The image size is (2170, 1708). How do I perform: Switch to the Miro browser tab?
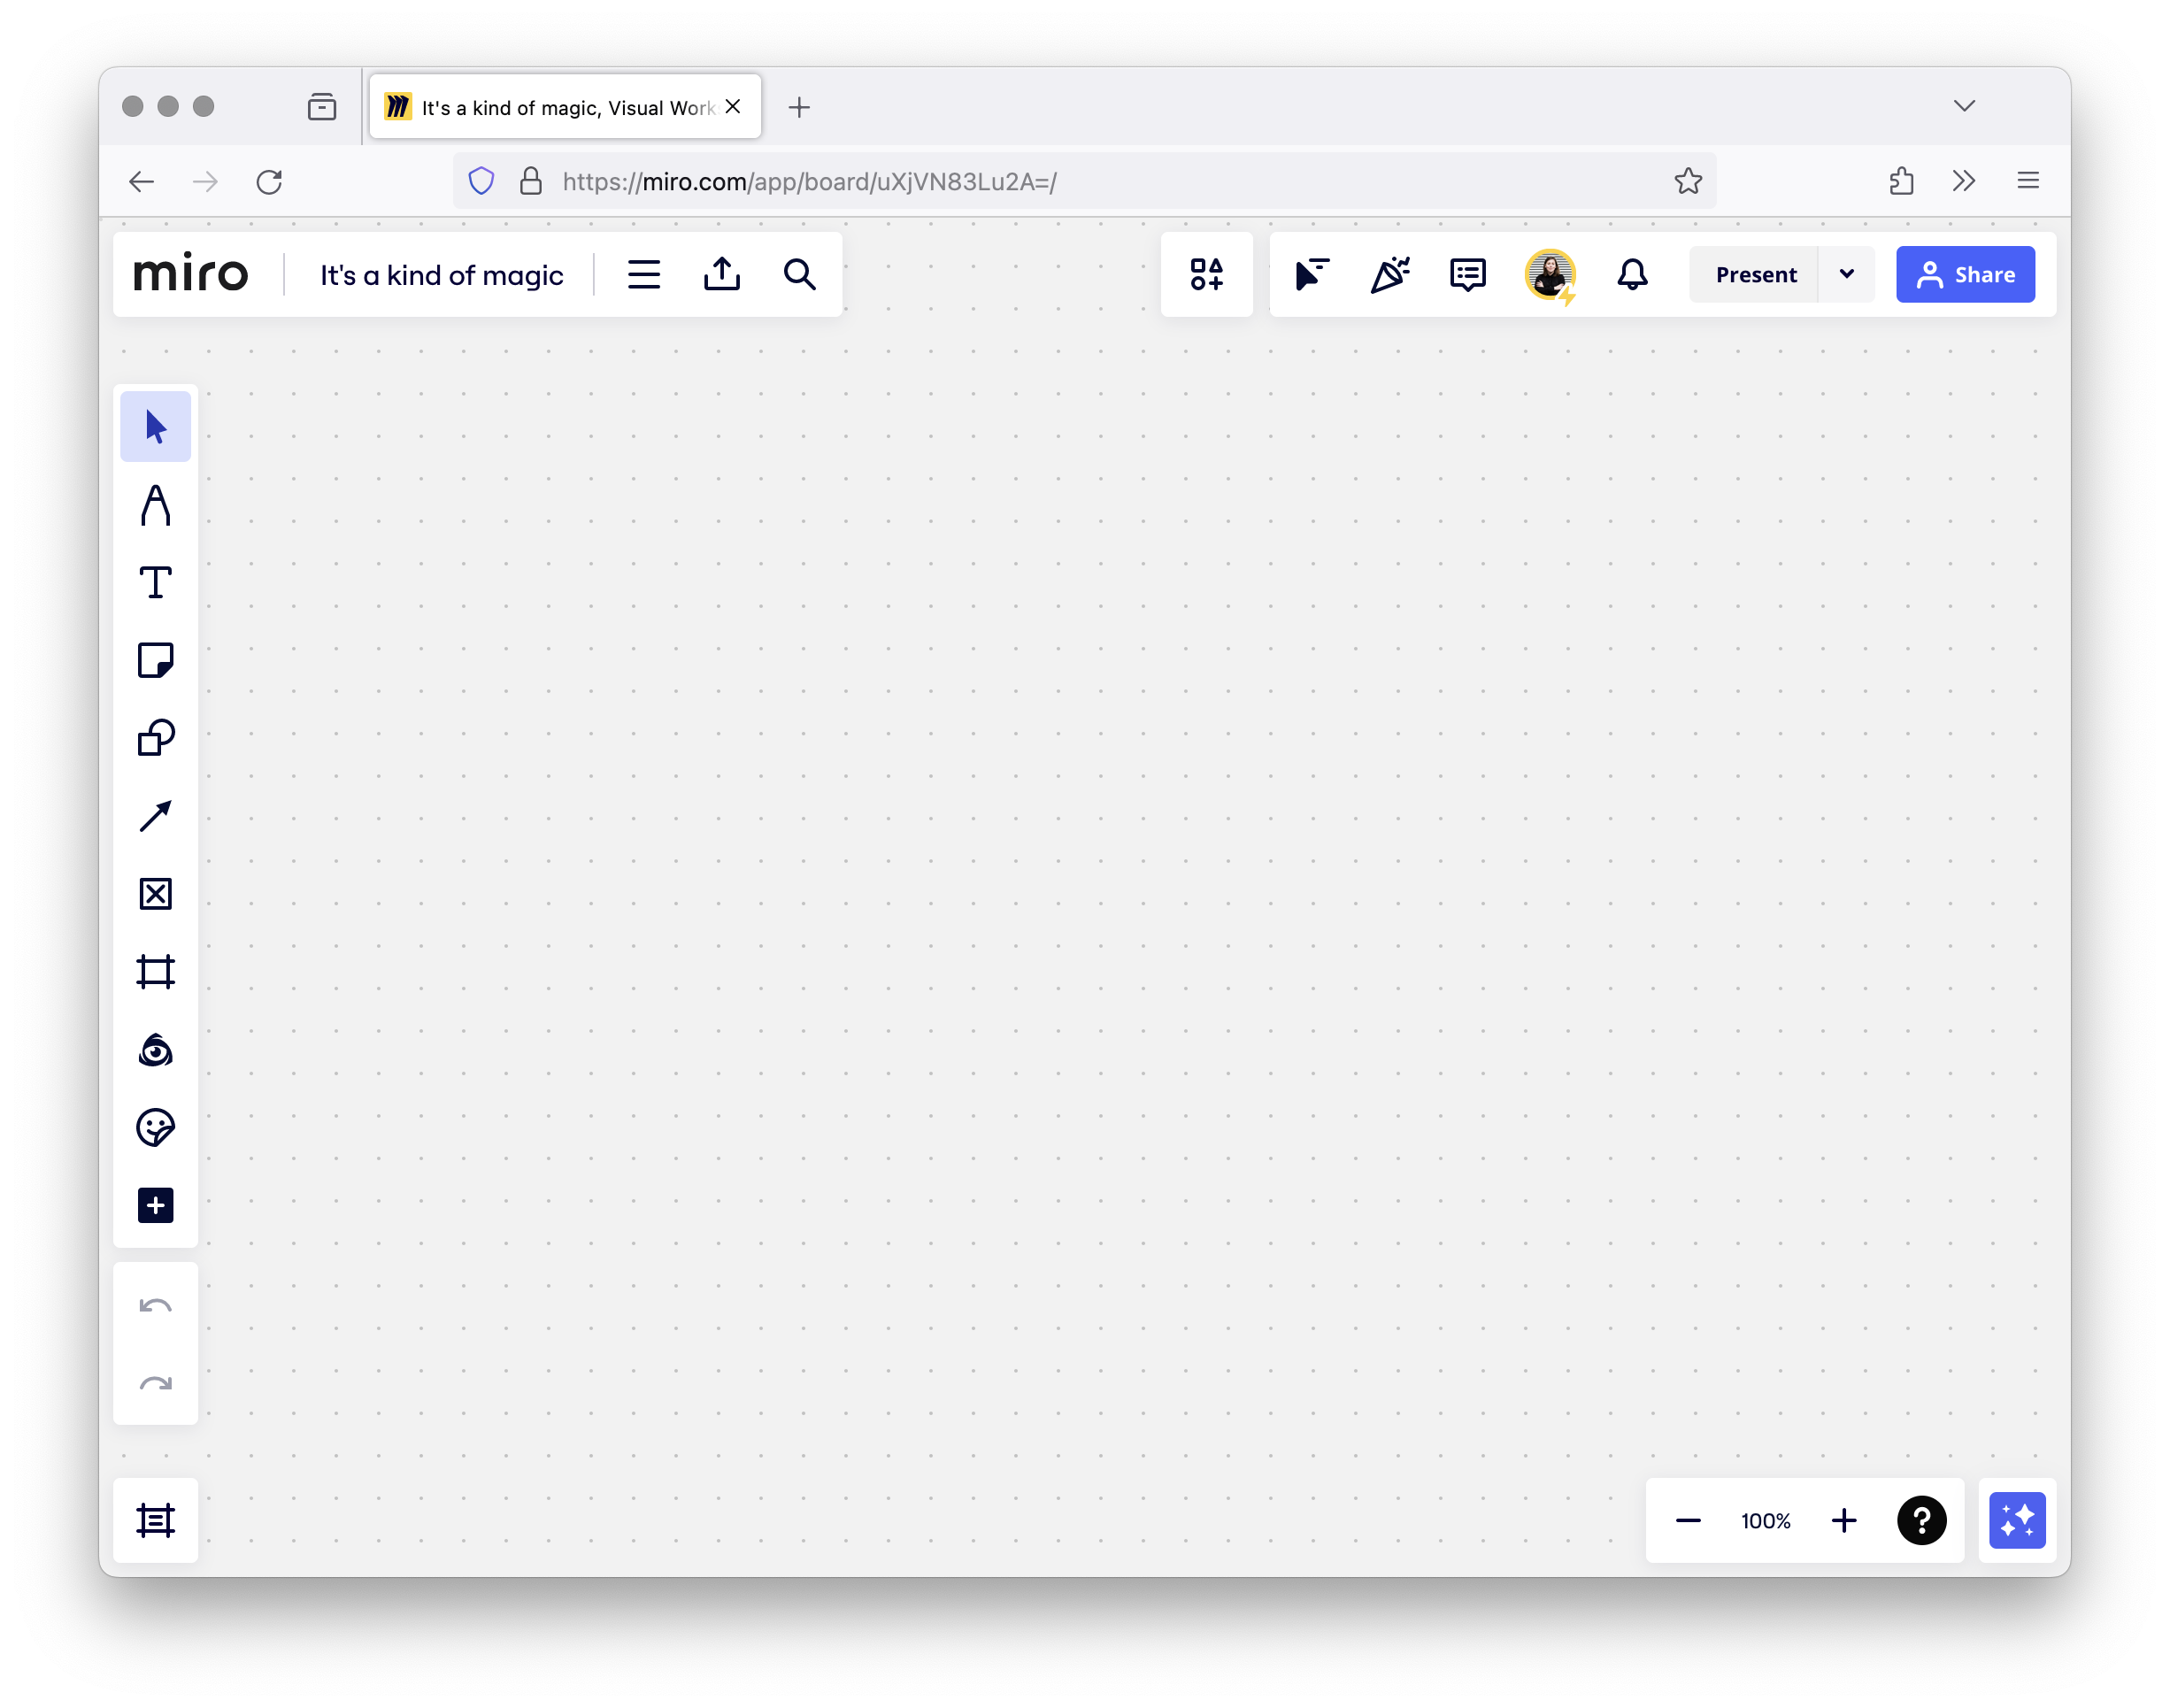565,107
